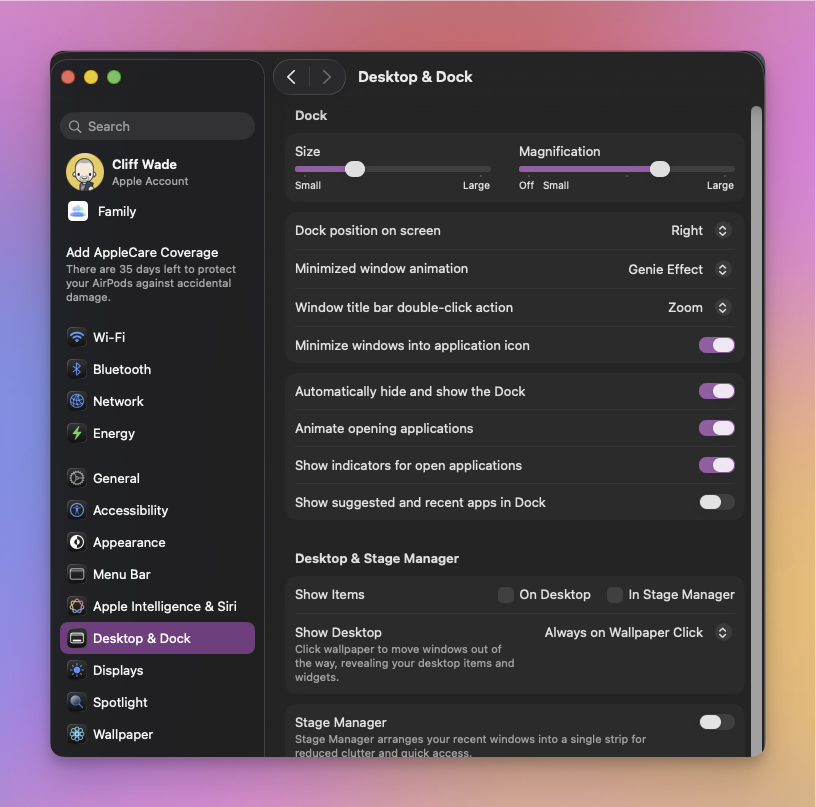
Task: Select Menu Bar in the sidebar
Action: coord(121,574)
